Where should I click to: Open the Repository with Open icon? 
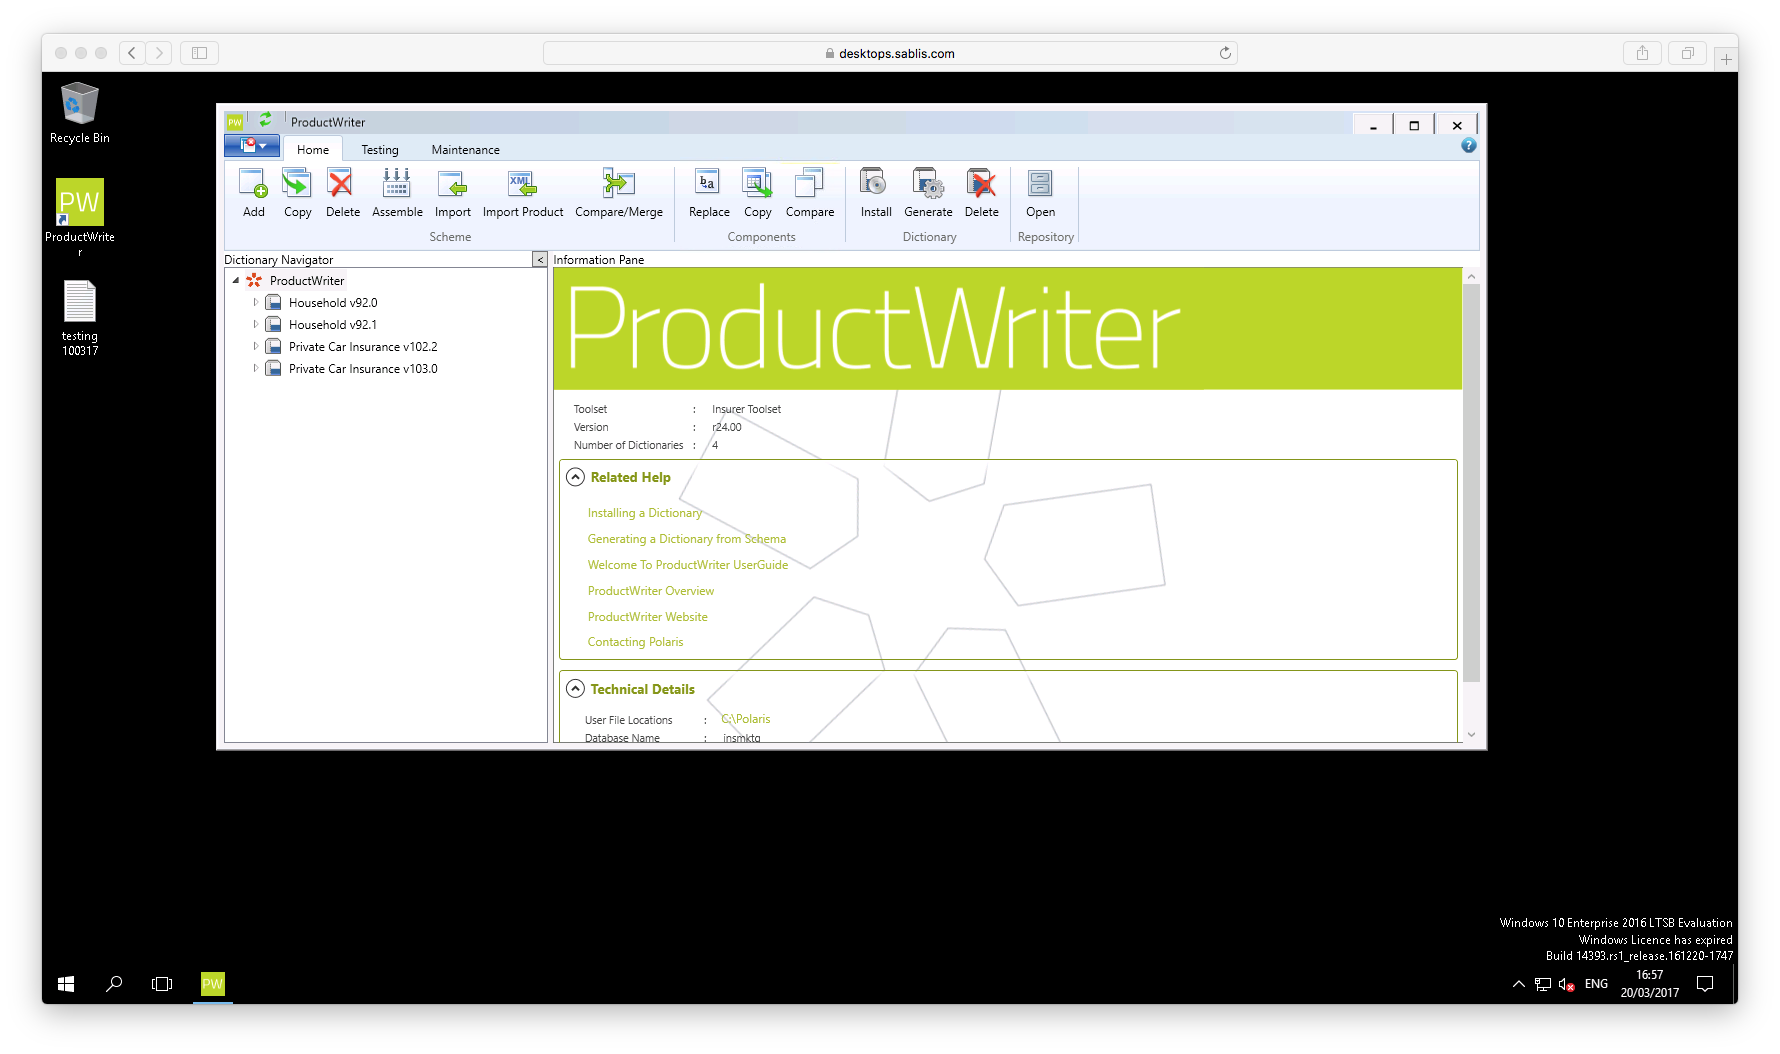coord(1040,185)
